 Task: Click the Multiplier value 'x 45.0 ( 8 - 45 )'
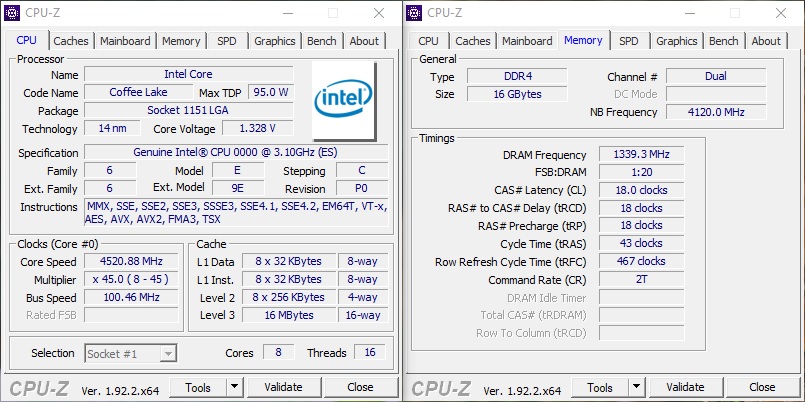[x=131, y=279]
